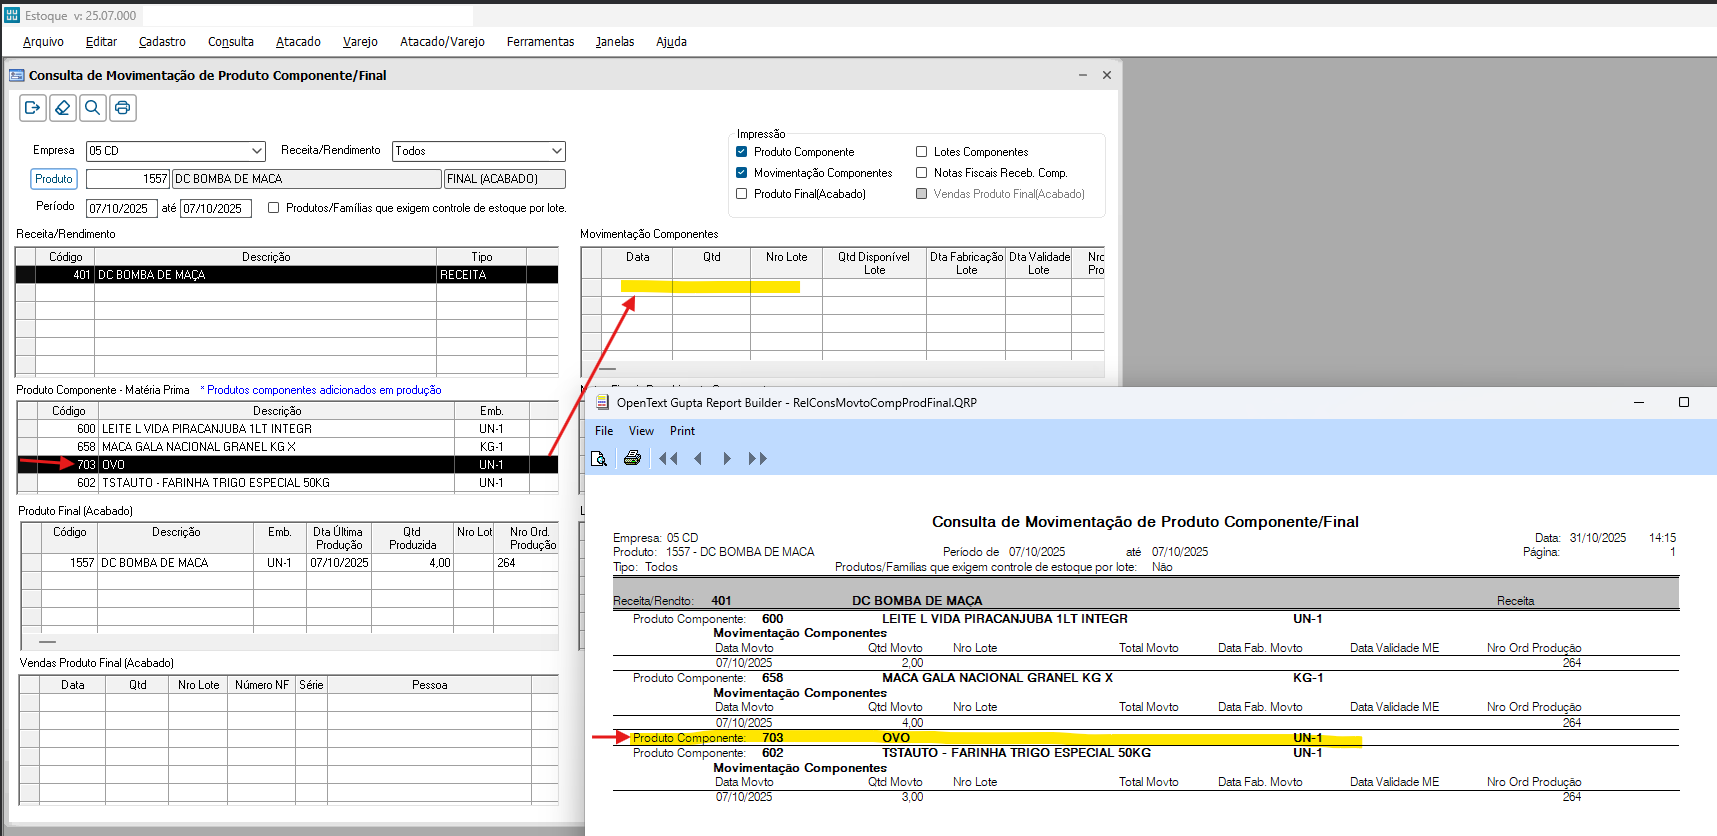Select component 602 TSTAUTO - FARINHA TRIGO
The width and height of the screenshot is (1717, 836).
pos(288,483)
